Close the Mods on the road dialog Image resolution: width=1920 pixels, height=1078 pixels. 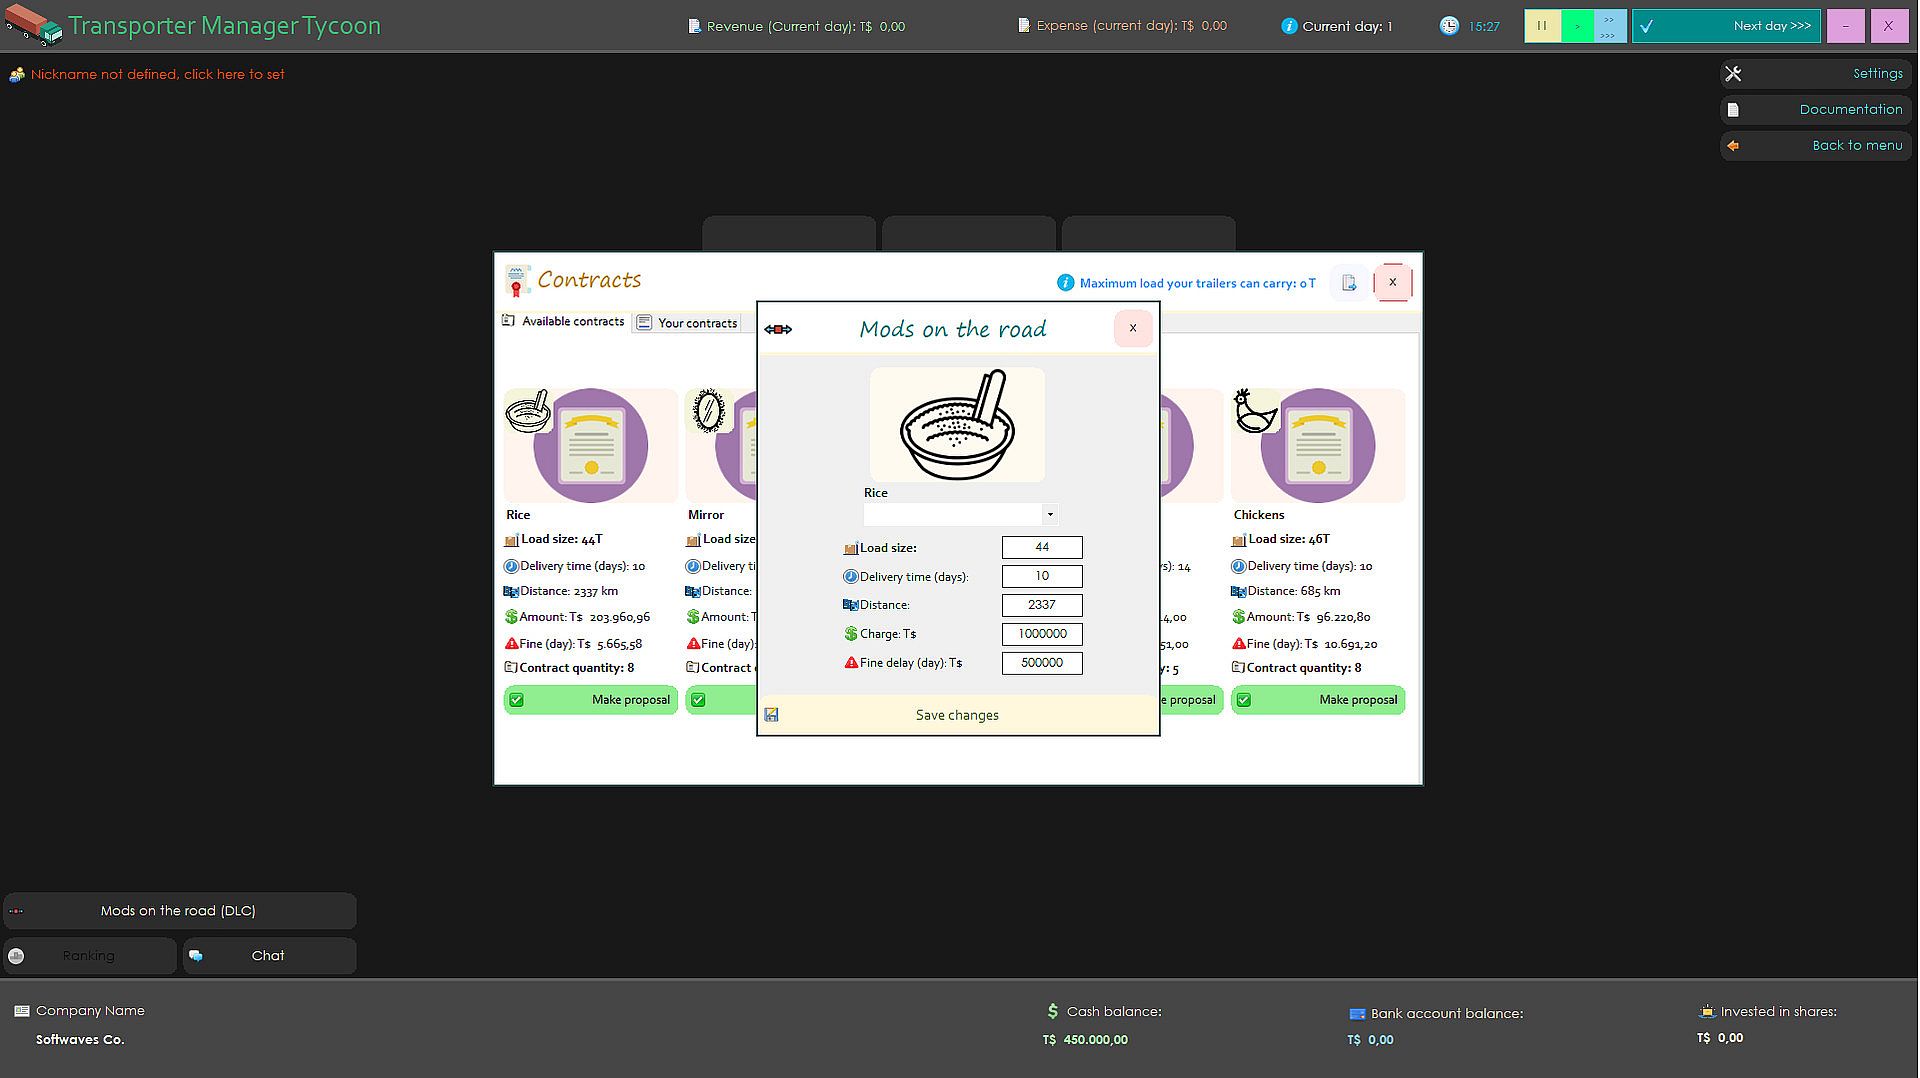[x=1133, y=328]
